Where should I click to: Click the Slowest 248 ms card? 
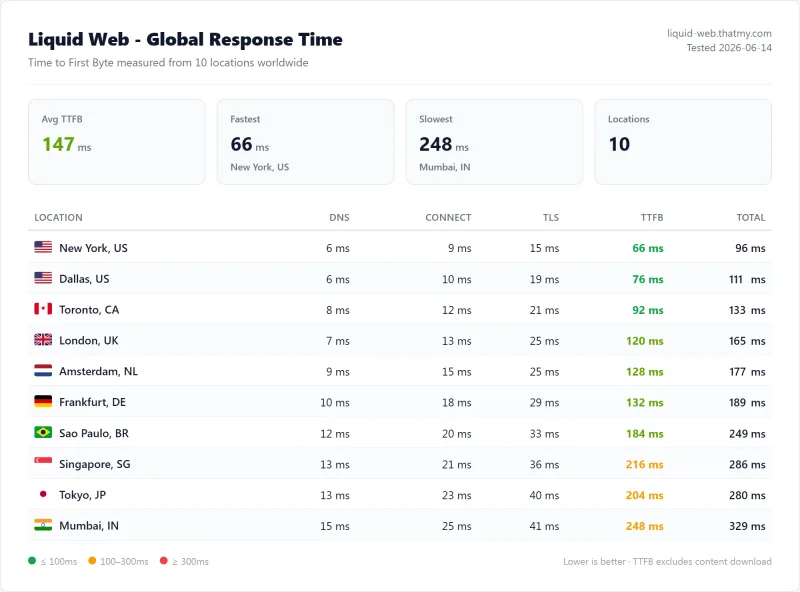(494, 142)
